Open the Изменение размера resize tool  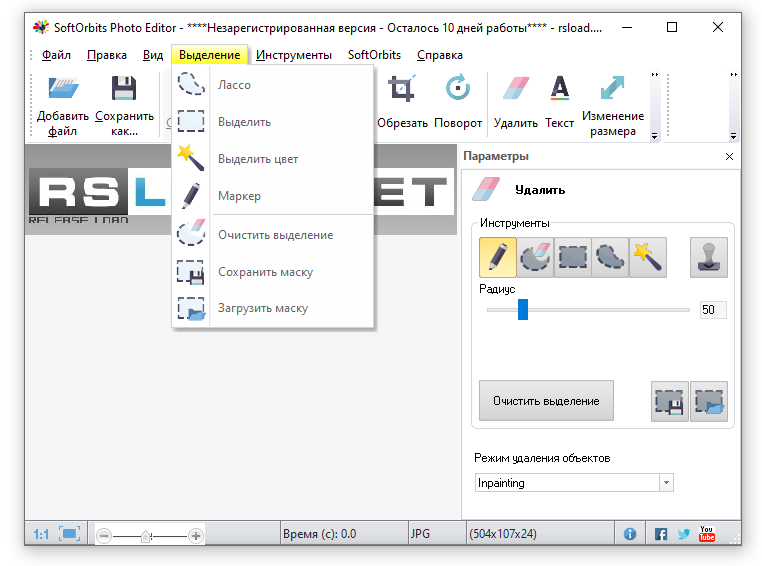click(x=613, y=106)
